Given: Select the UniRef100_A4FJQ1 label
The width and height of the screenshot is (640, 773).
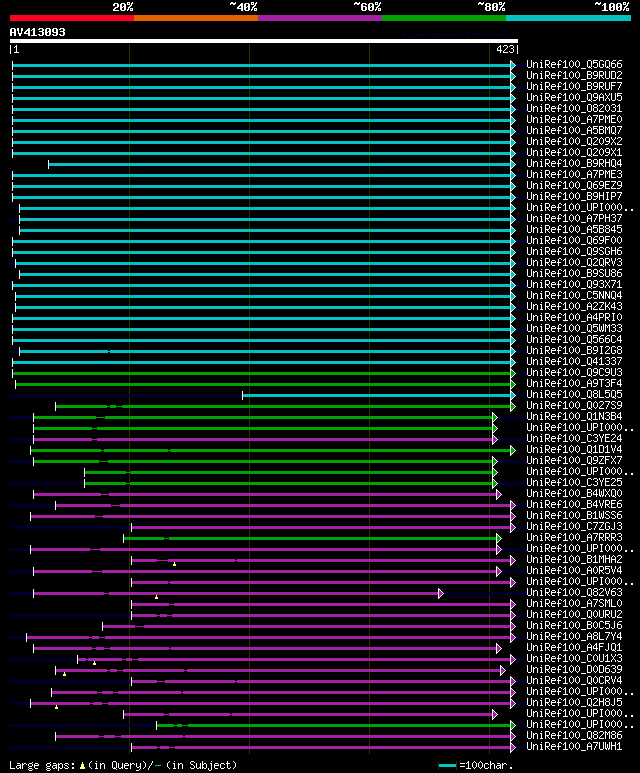Looking at the screenshot, I should [x=574, y=647].
